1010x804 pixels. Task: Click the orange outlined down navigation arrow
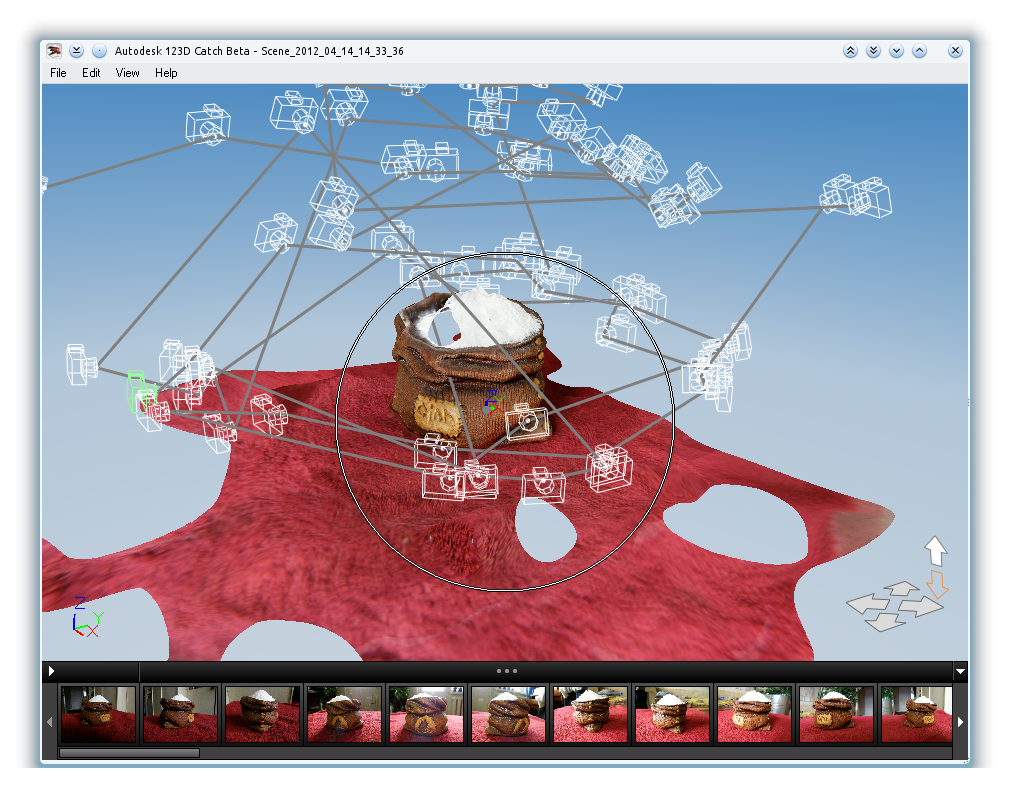click(937, 583)
